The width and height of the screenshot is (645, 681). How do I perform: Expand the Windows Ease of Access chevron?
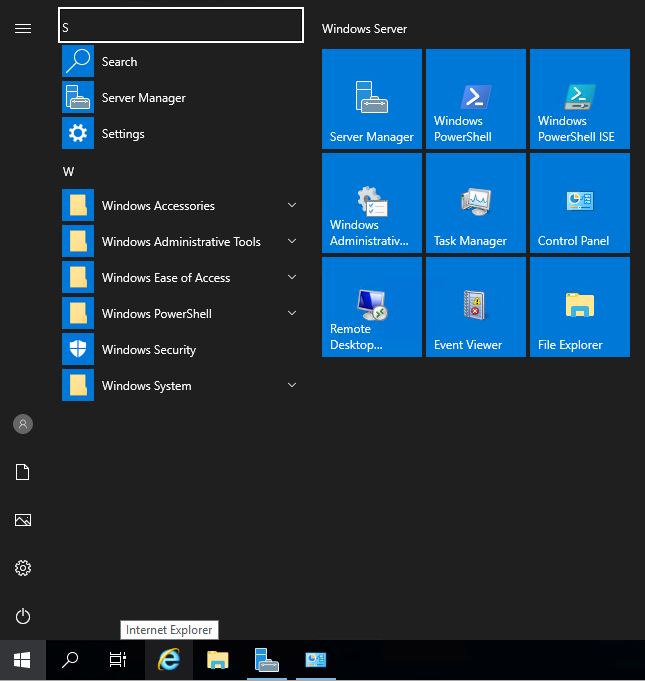292,277
